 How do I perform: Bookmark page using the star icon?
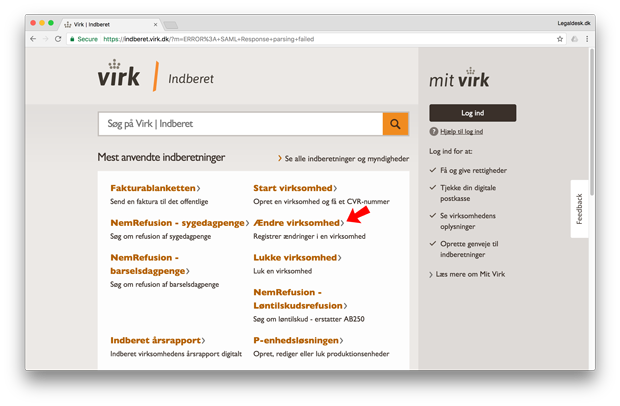[560, 39]
